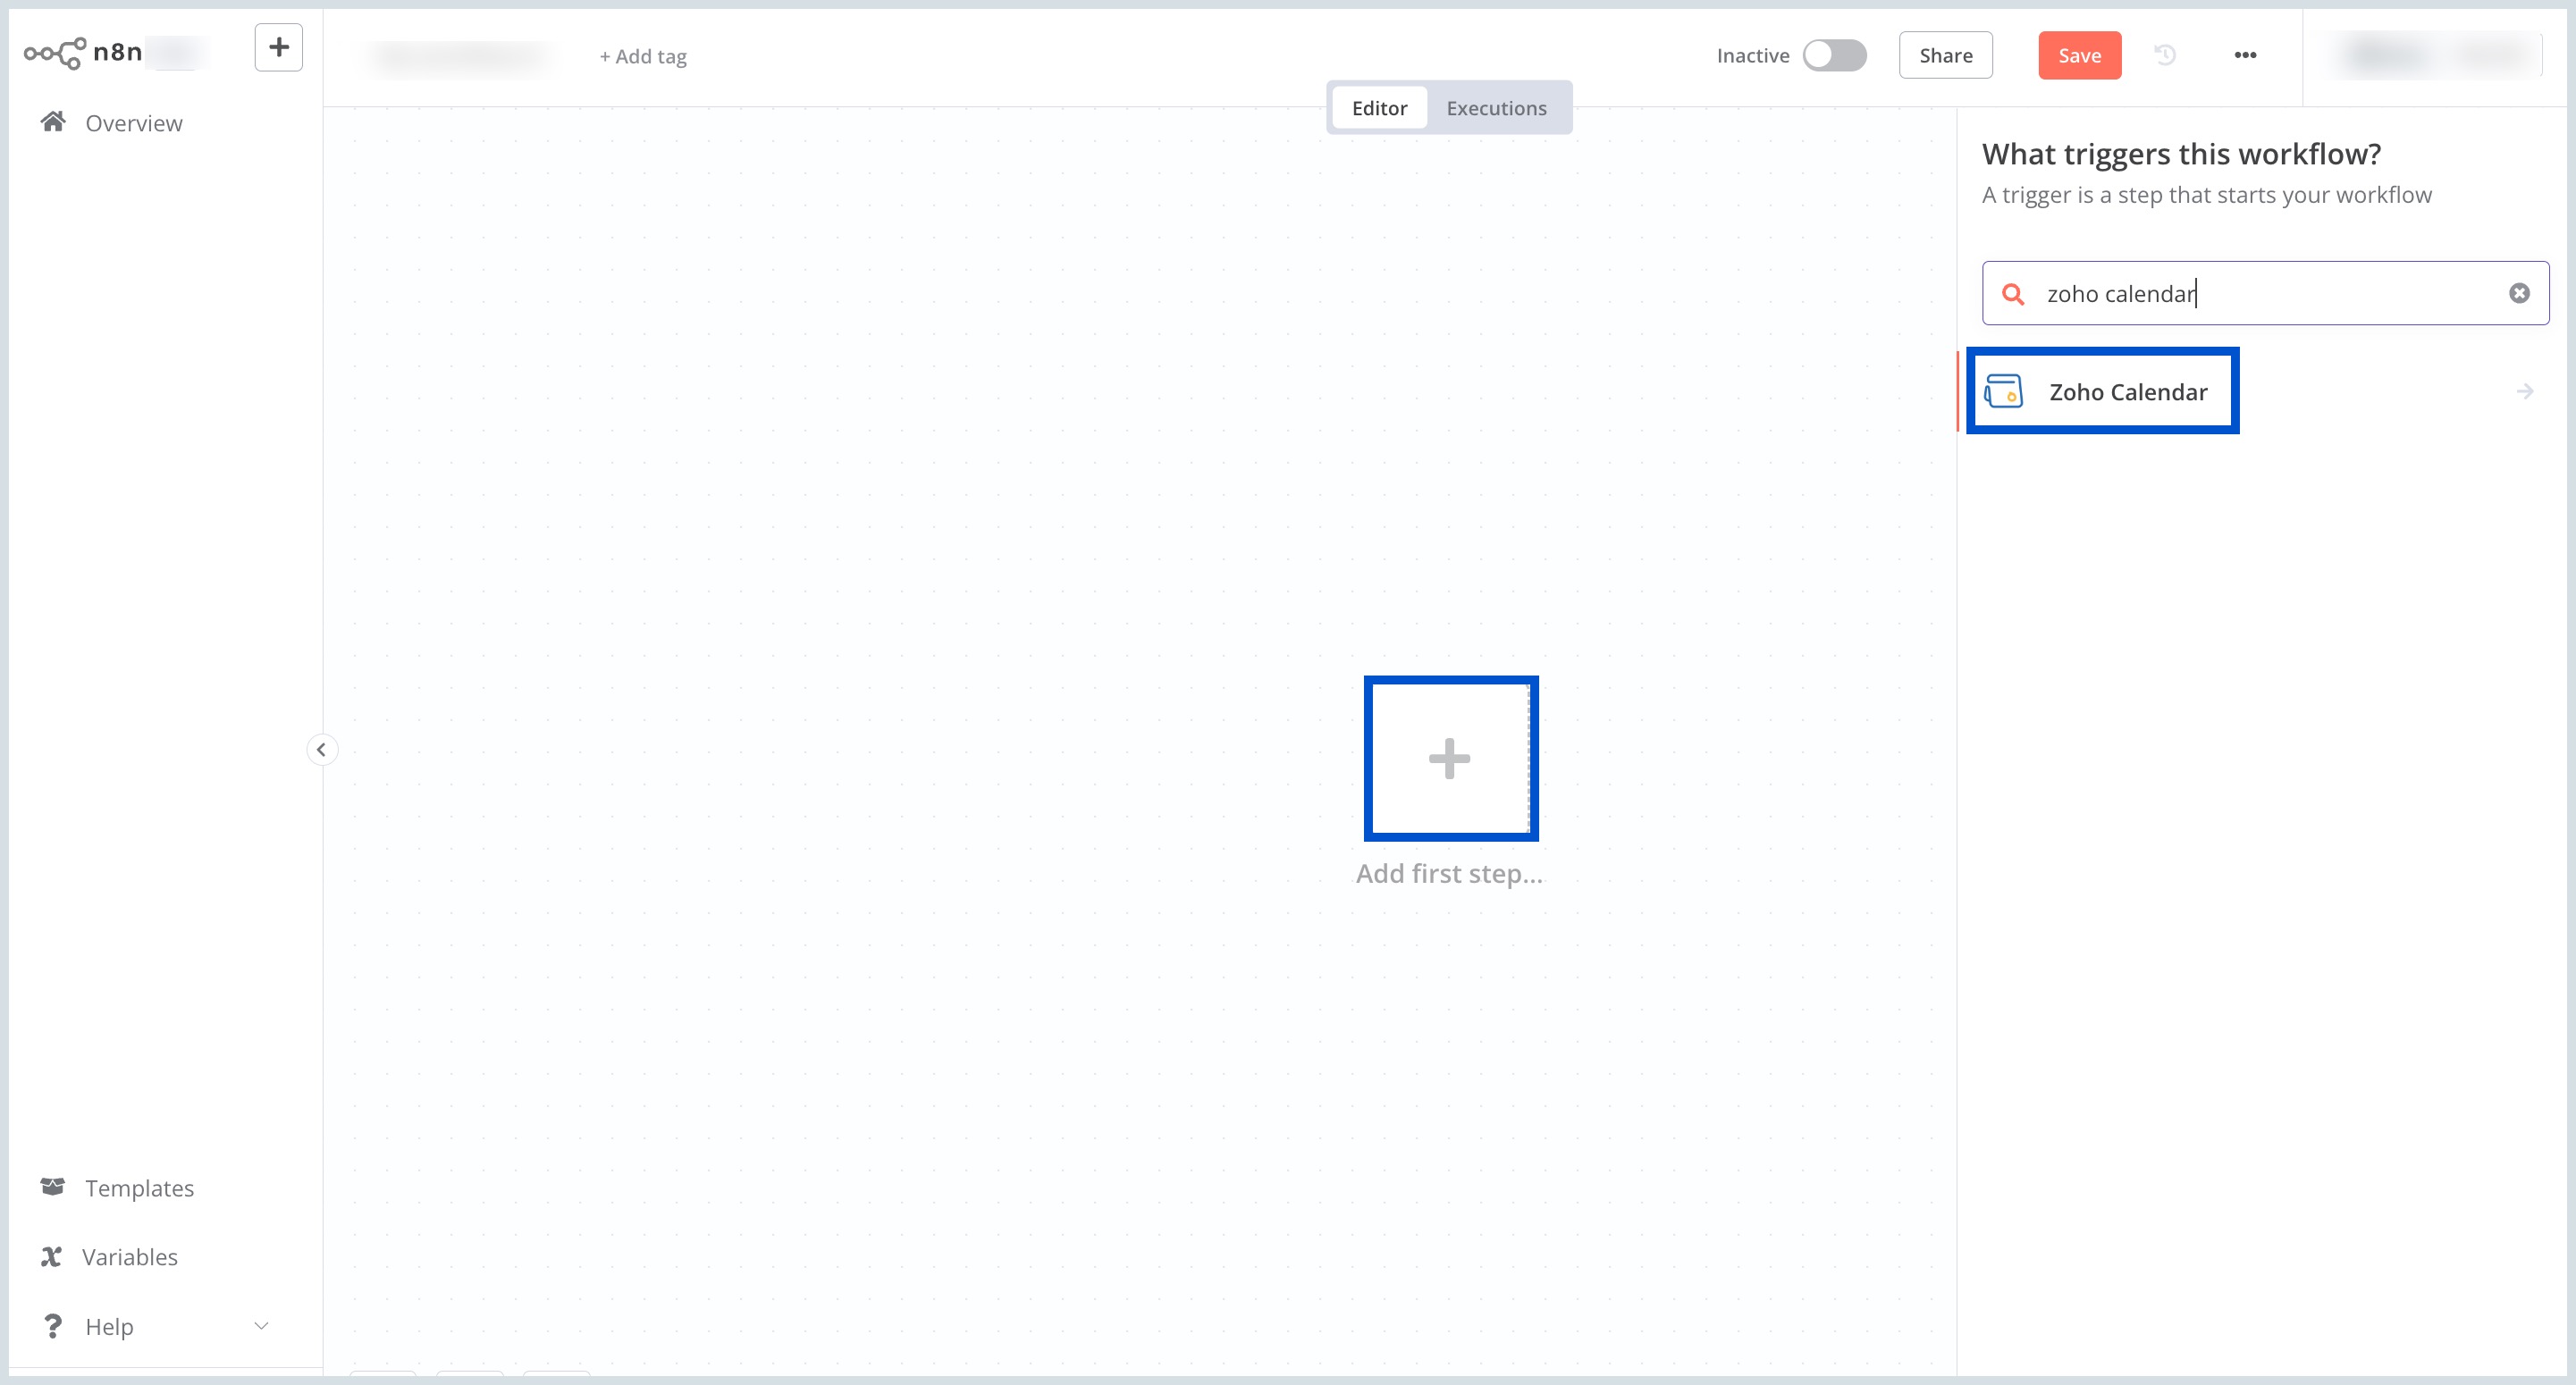
Task: Click the Variables icon
Action: pos(52,1257)
